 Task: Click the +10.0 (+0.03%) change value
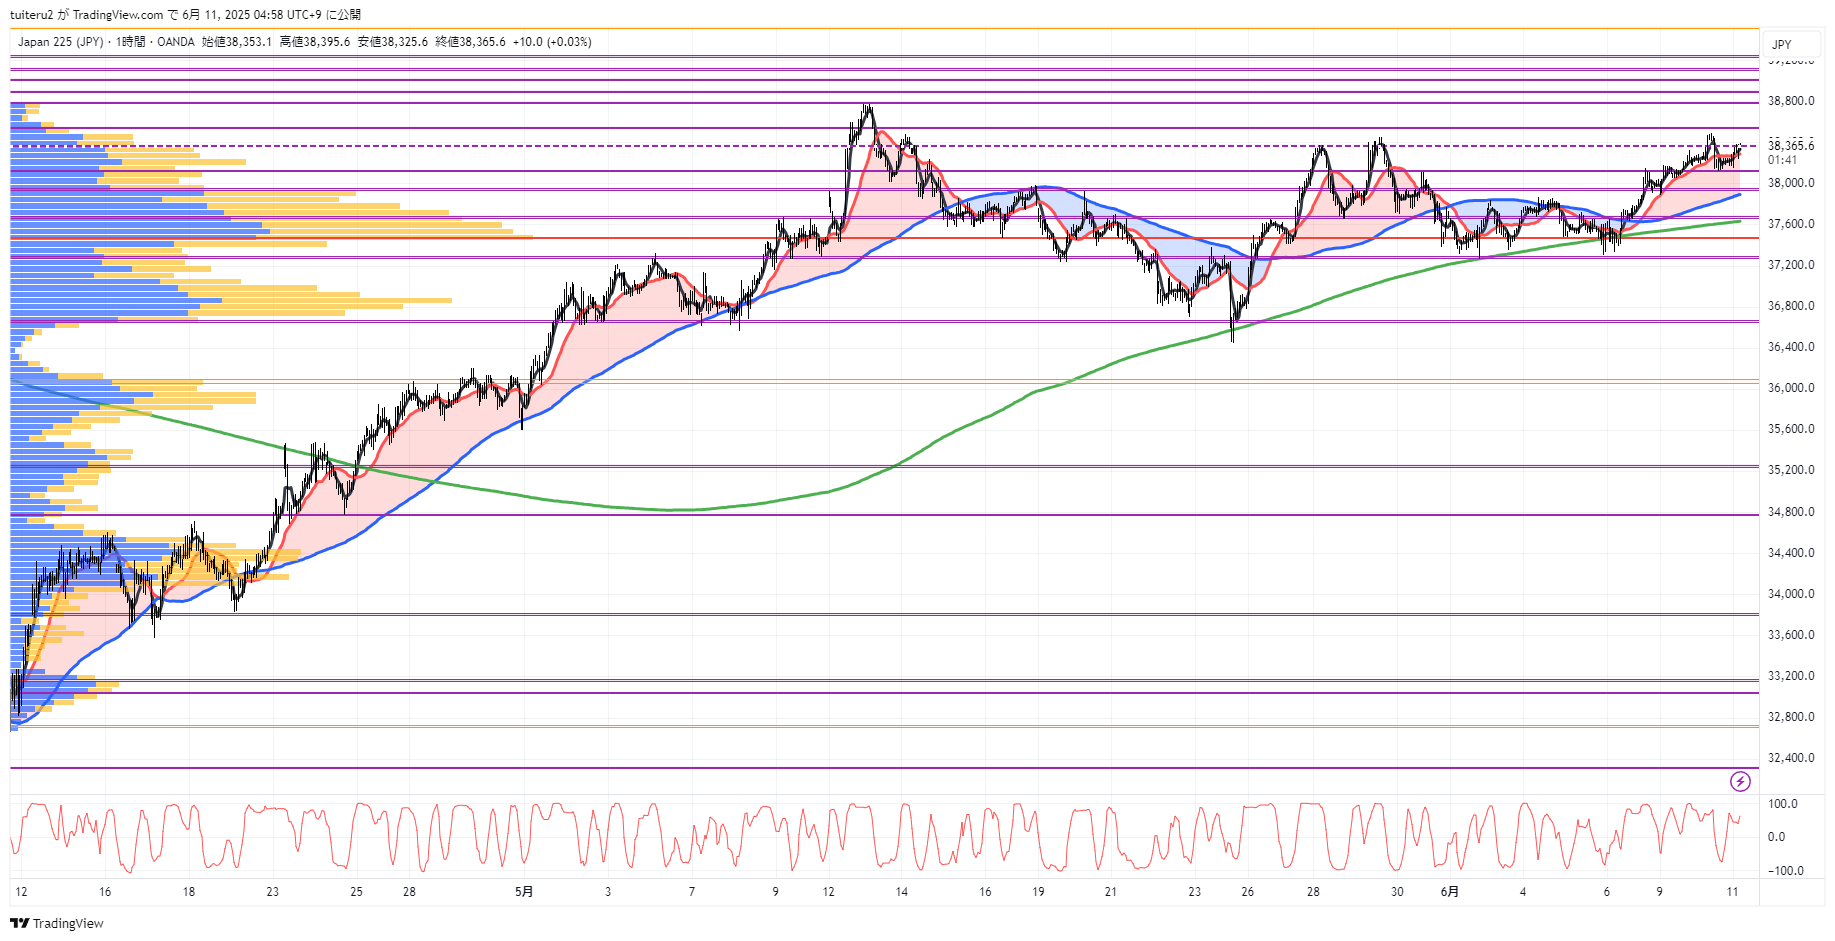552,42
